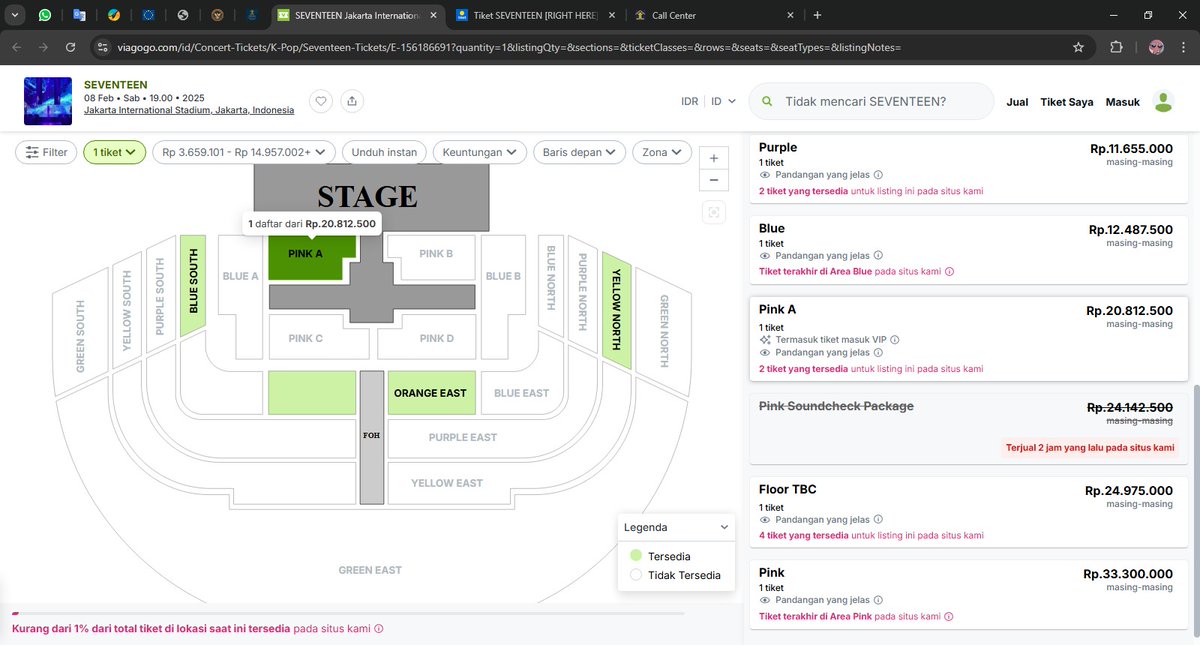Click the green search magnifier icon

767,101
